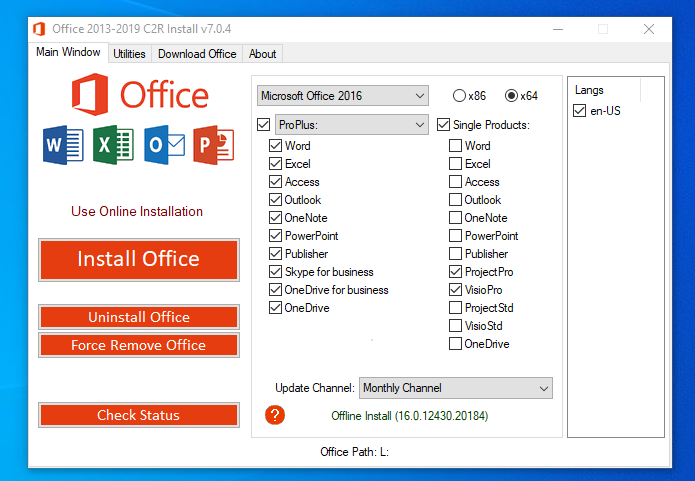Image resolution: width=695 pixels, height=481 pixels.
Task: Minimize the C2R Install window
Action: pos(558,29)
